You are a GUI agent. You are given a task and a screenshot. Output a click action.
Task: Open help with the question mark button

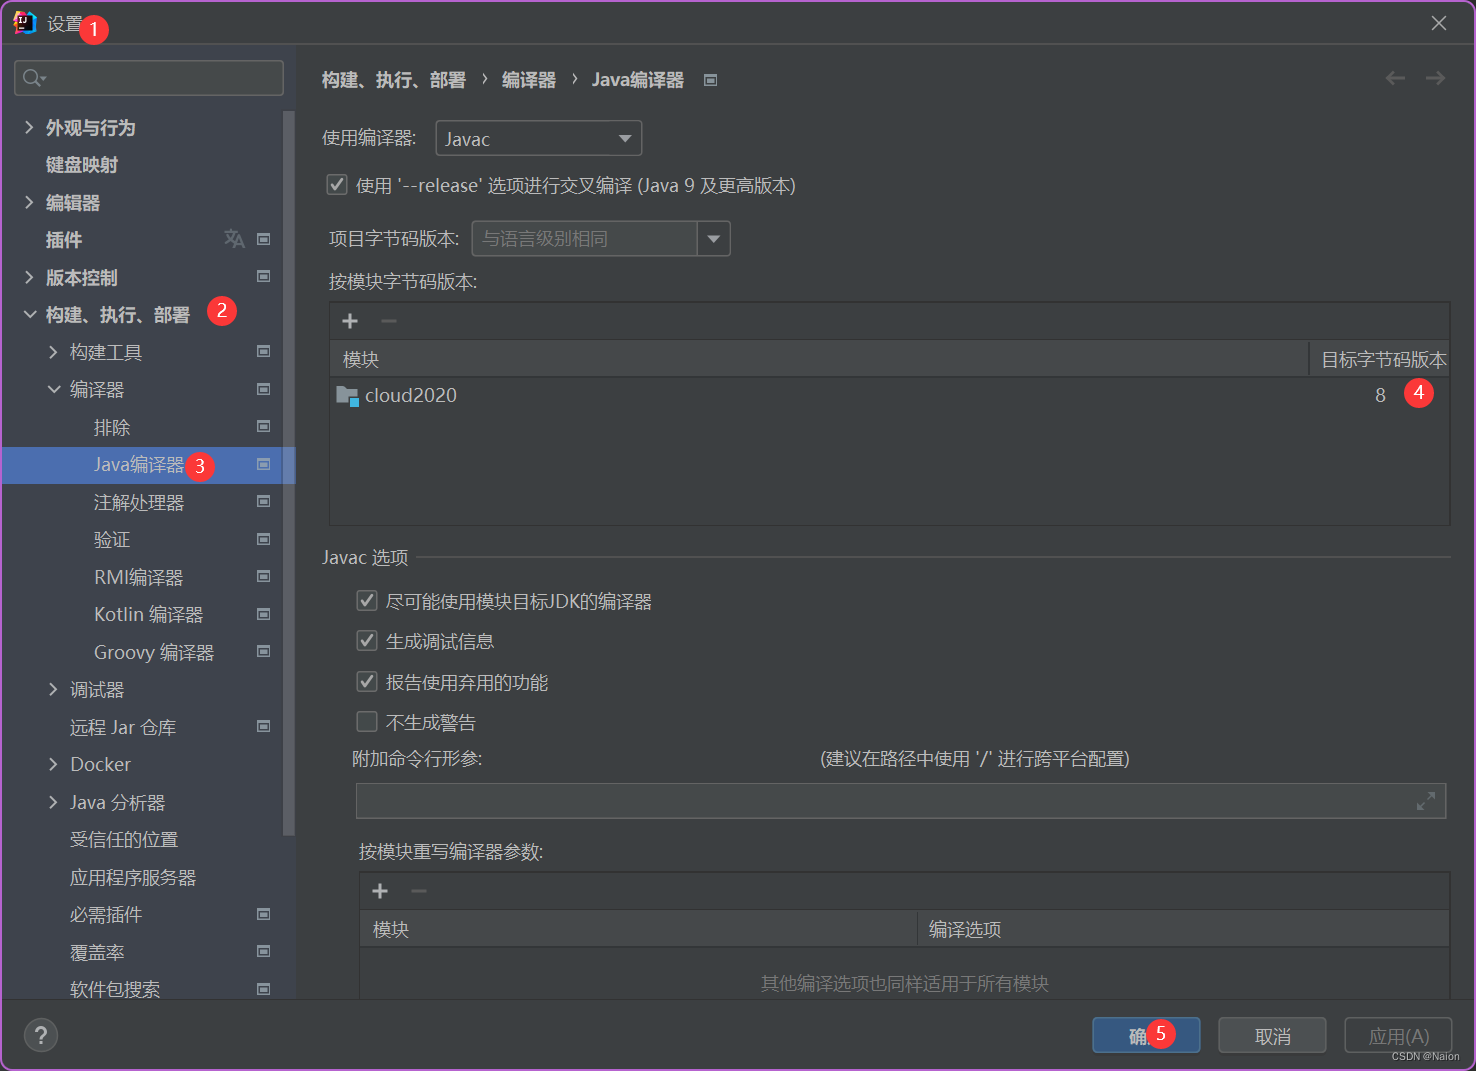pos(41,1035)
